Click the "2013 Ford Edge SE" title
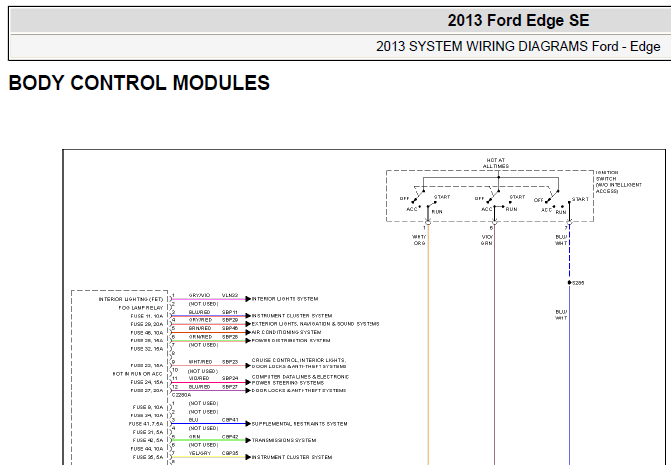Image resolution: width=671 pixels, height=465 pixels. (518, 21)
